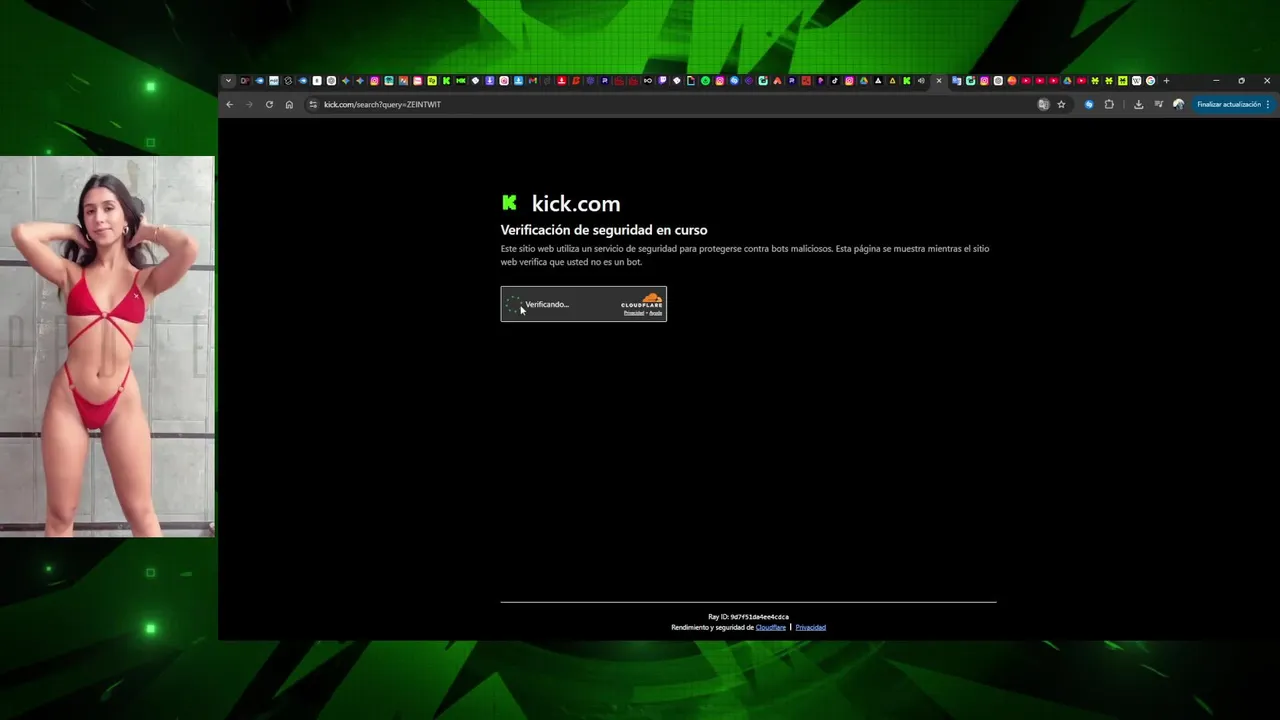Click the Verificando verification widget
The width and height of the screenshot is (1280, 720).
[x=583, y=304]
